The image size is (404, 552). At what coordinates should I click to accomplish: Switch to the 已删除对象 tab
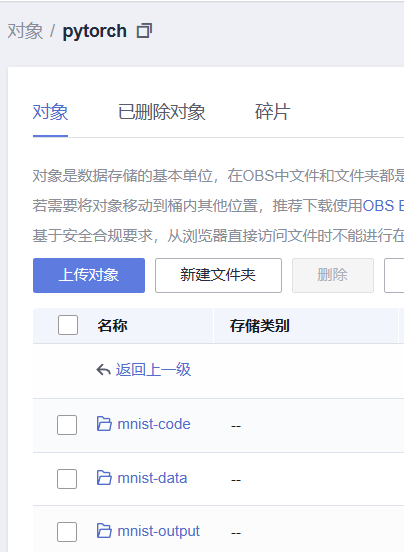pos(162,112)
